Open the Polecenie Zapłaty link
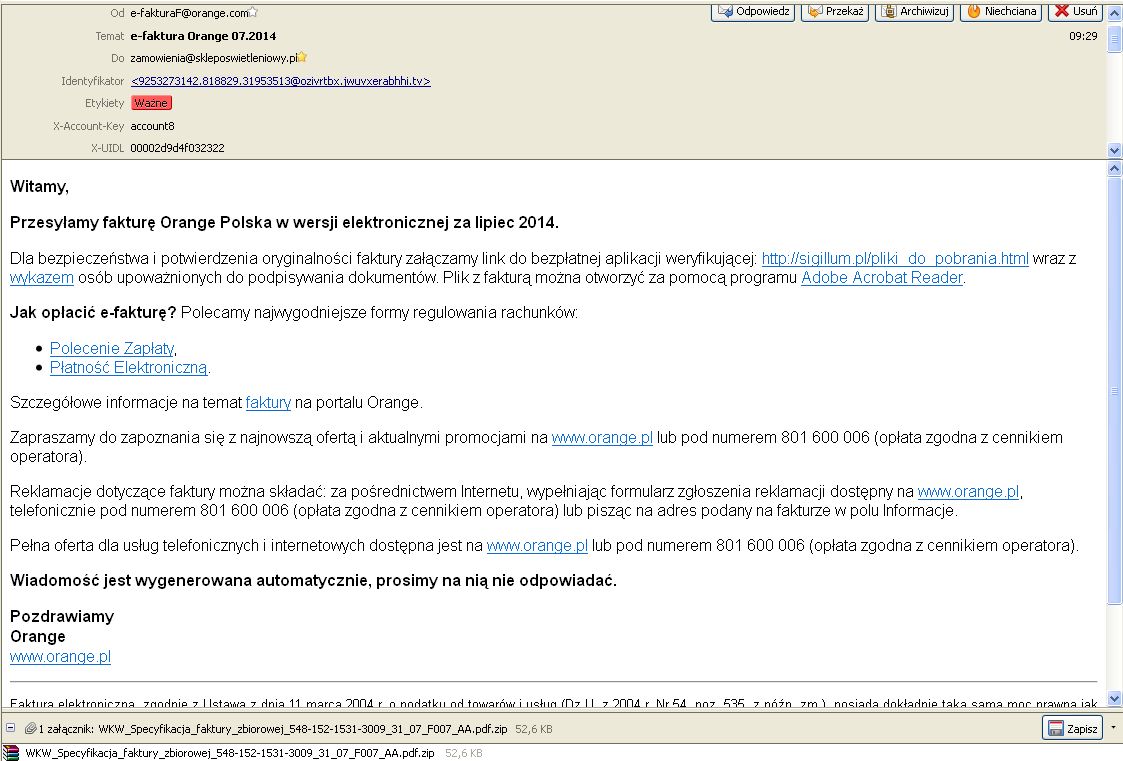 112,348
